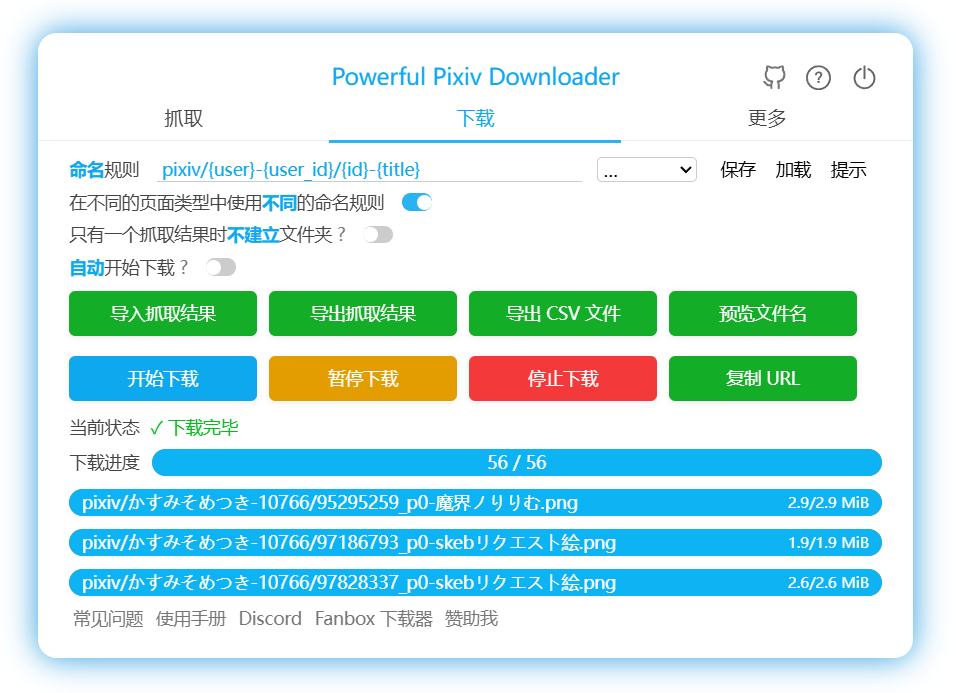Open the Discord link
Image resolution: width=956 pixels, height=693 pixels.
point(270,619)
